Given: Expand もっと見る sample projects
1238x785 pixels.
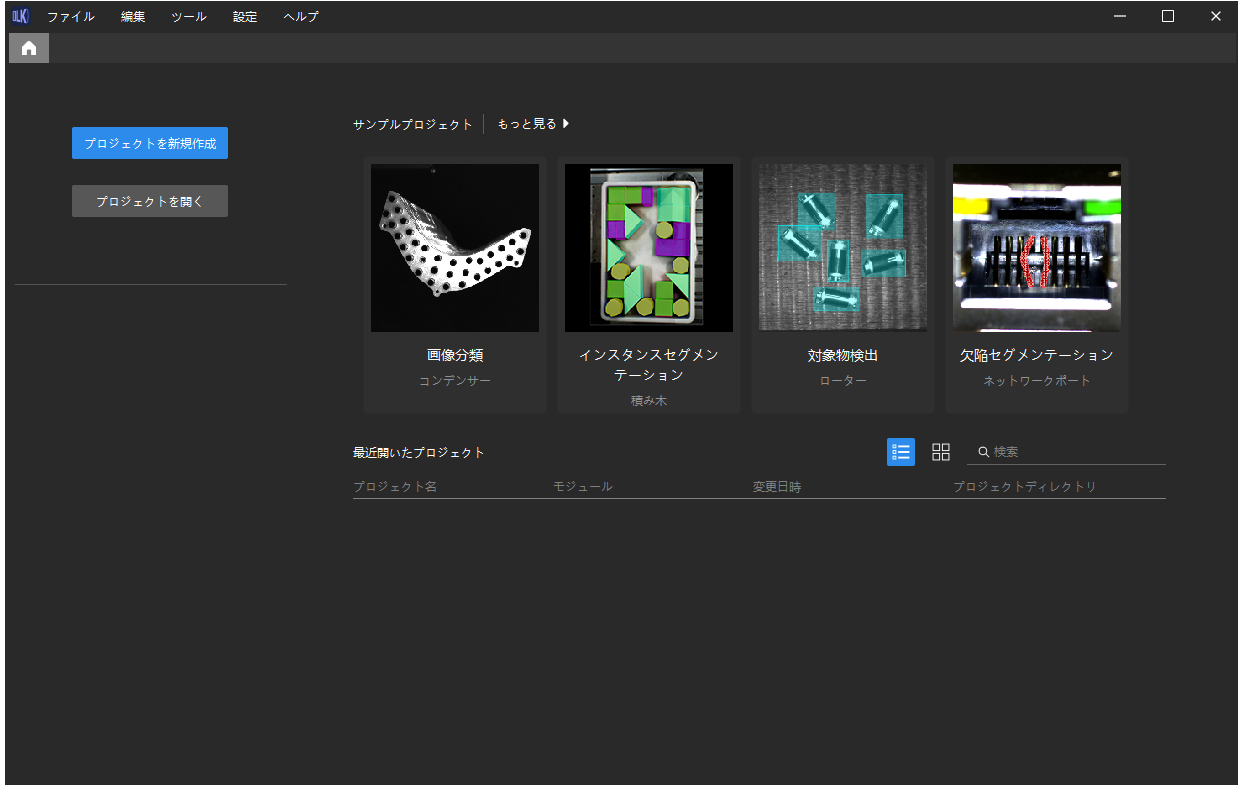Looking at the screenshot, I should [x=533, y=124].
